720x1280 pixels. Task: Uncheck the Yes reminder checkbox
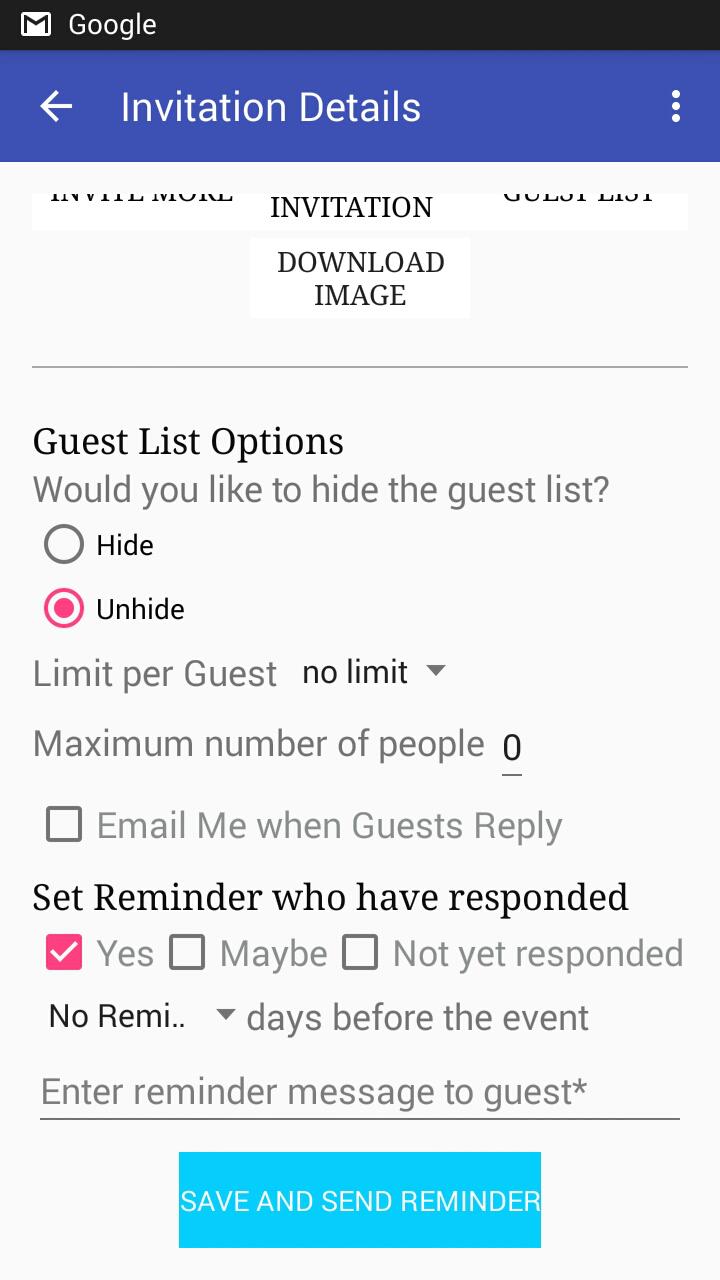pyautogui.click(x=64, y=954)
